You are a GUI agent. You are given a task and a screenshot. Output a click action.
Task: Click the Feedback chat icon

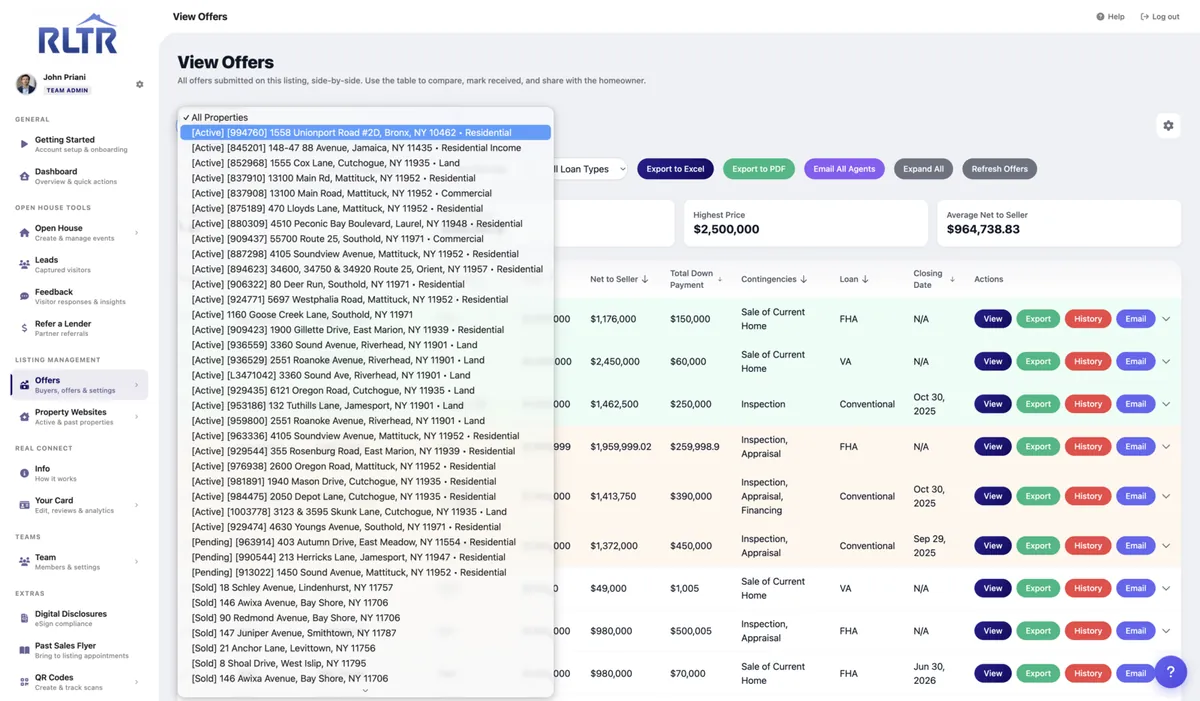[x=24, y=297]
